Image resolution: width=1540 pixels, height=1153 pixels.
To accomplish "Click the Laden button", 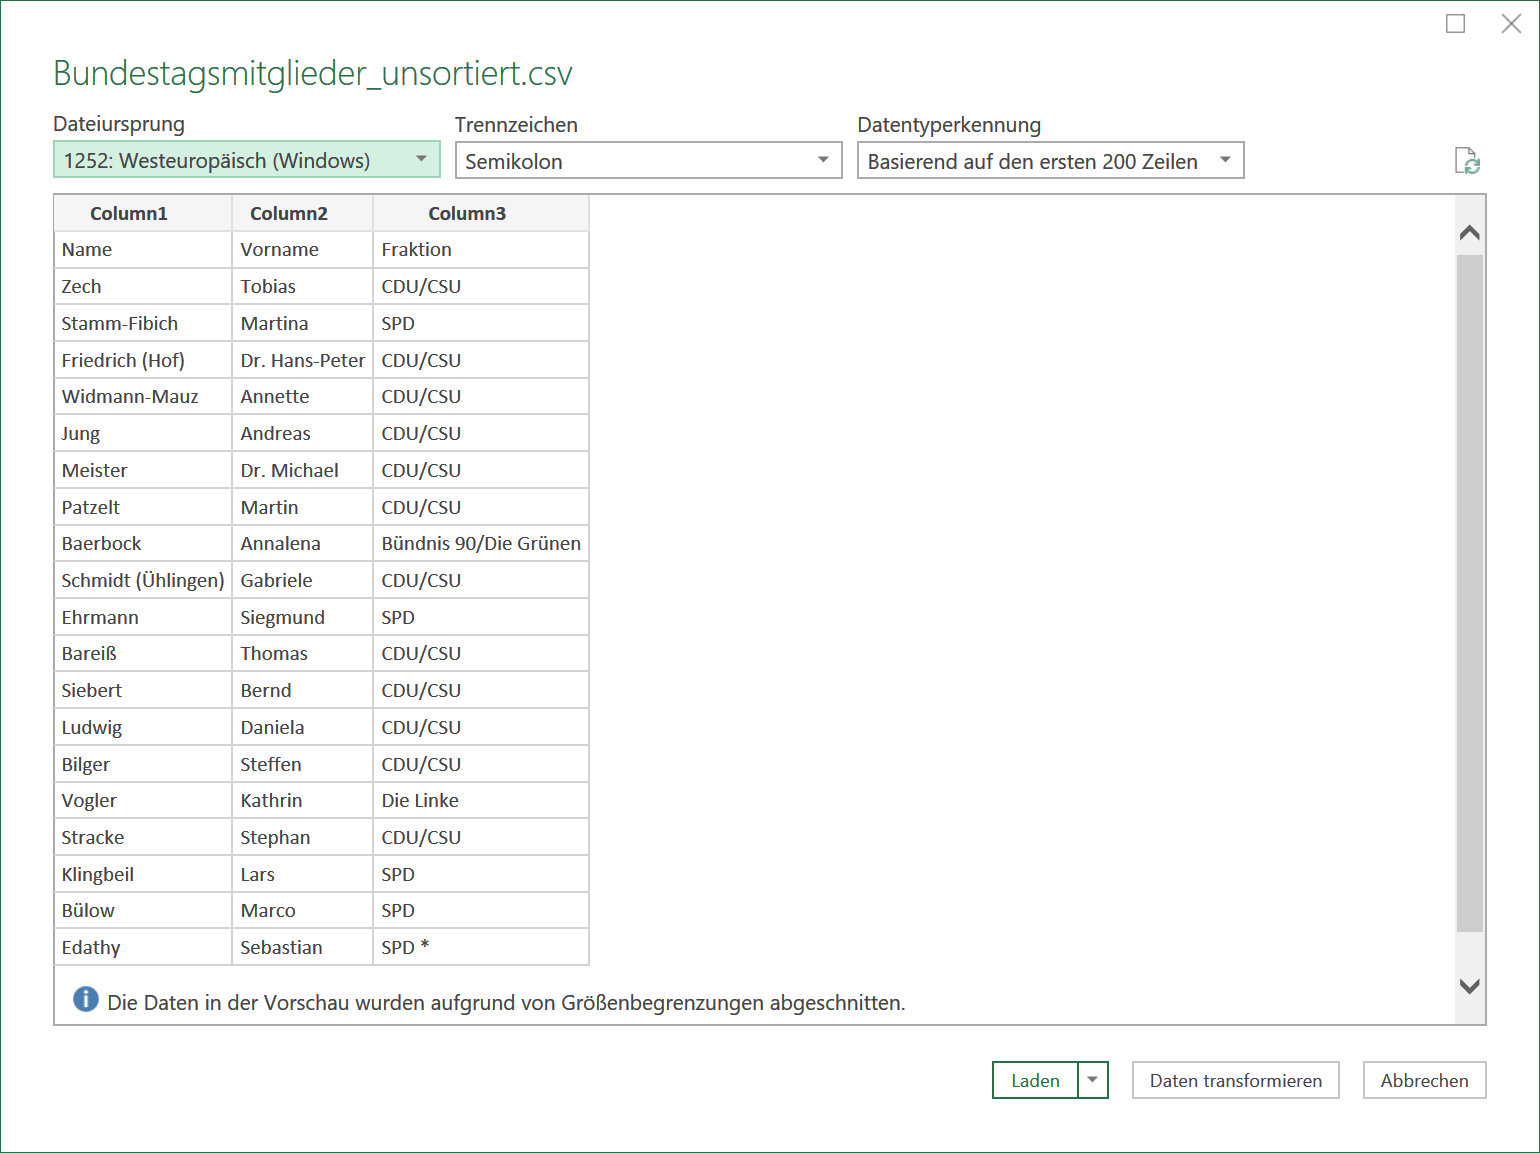I will pyautogui.click(x=1035, y=1080).
